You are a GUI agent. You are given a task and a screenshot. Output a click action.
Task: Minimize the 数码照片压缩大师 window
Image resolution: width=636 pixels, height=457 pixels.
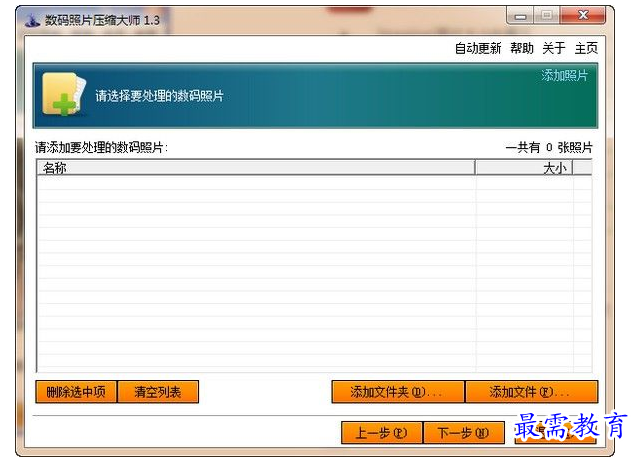pyautogui.click(x=520, y=16)
